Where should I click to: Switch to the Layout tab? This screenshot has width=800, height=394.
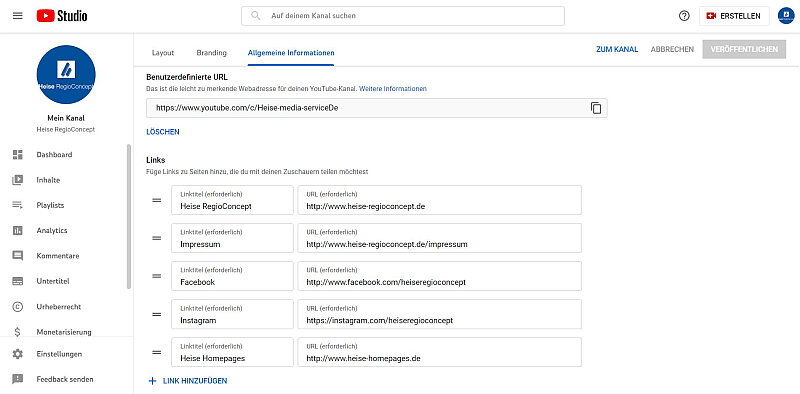coord(163,53)
